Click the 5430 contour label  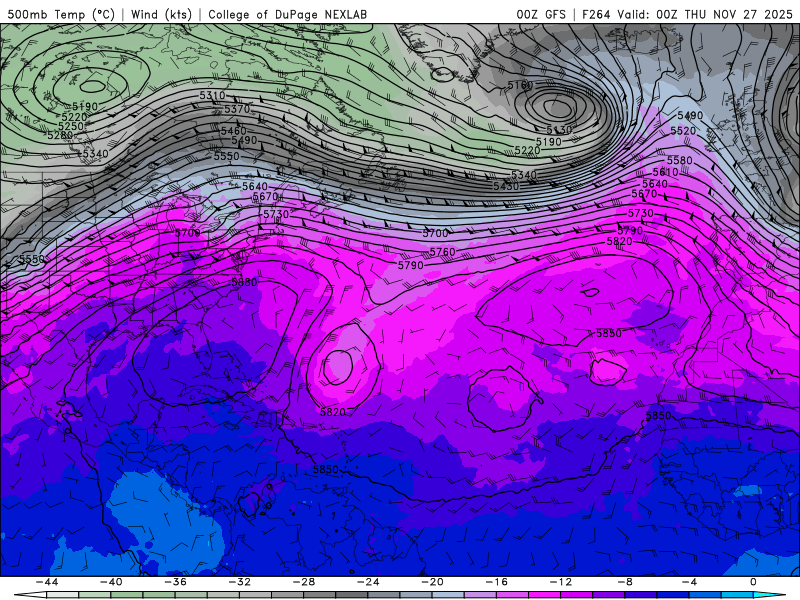tap(506, 186)
